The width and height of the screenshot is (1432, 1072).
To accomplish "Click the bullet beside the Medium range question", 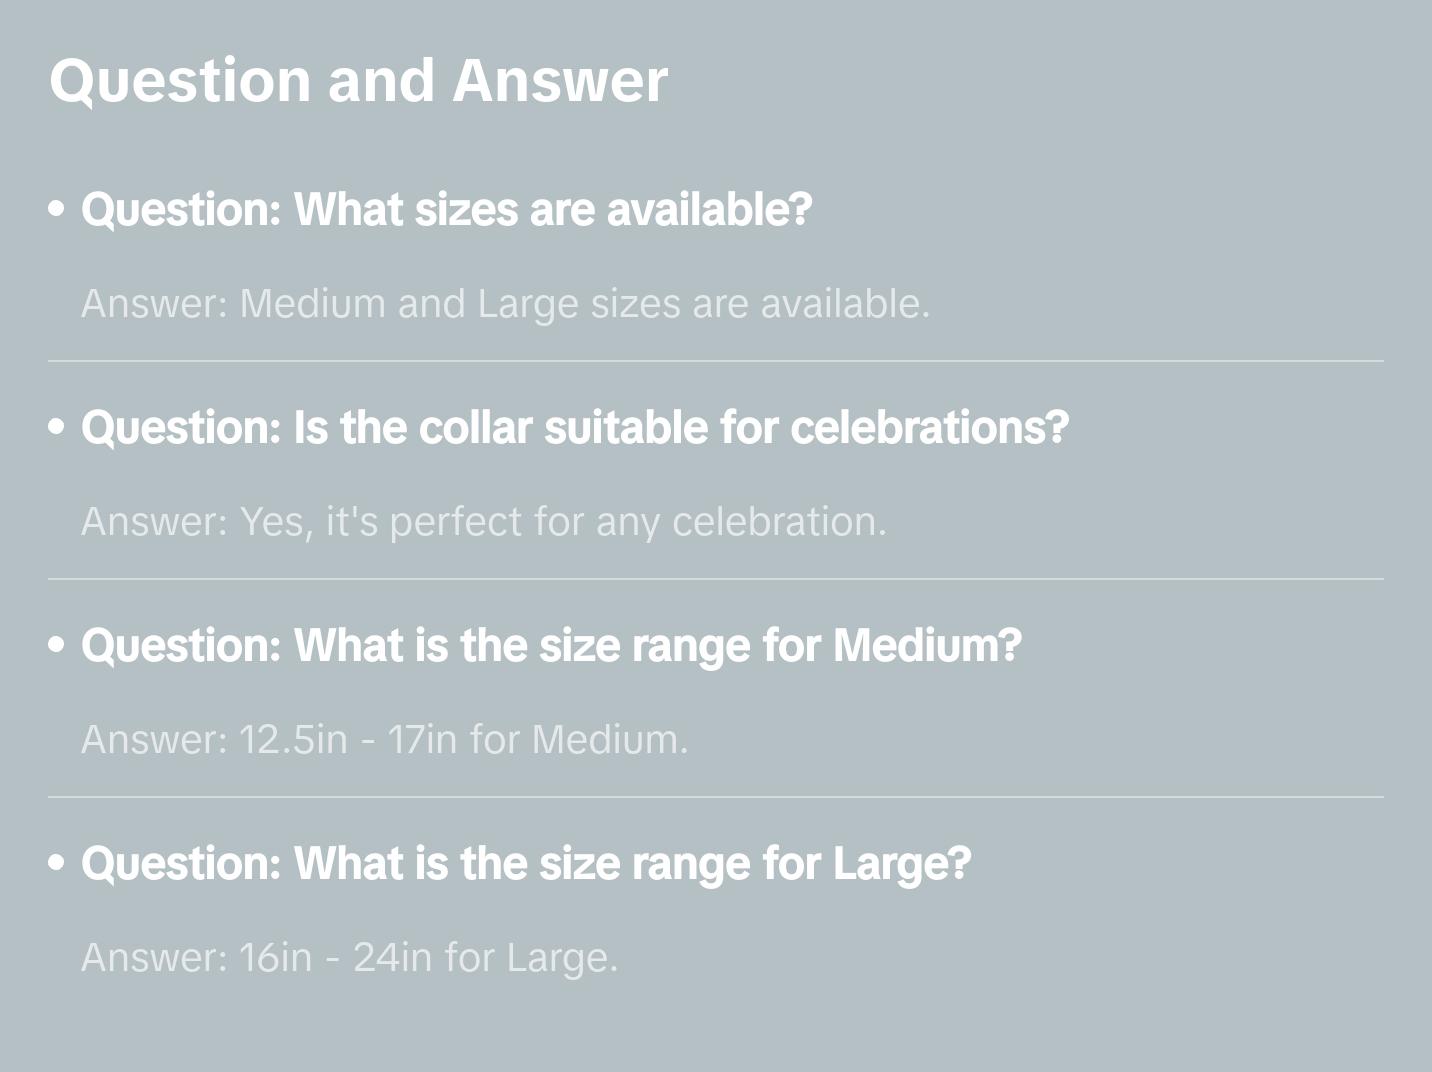I will tap(56, 645).
